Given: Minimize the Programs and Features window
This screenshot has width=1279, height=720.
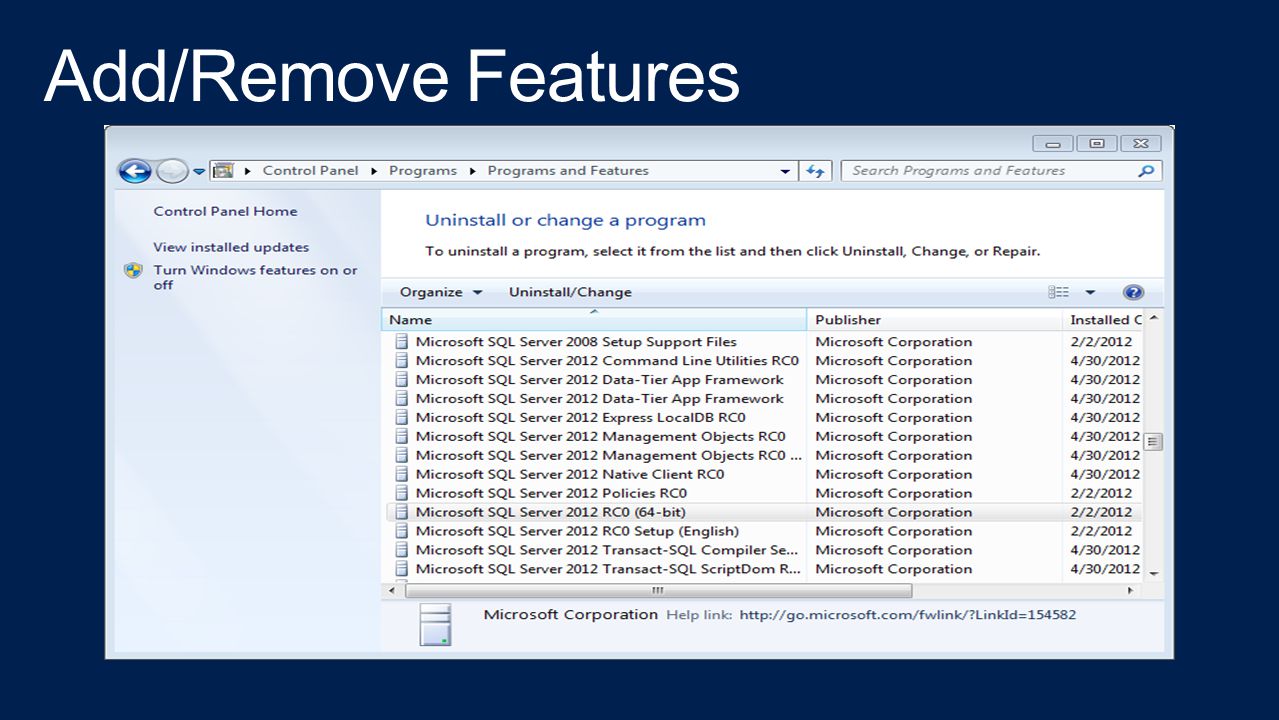Looking at the screenshot, I should [x=1053, y=144].
